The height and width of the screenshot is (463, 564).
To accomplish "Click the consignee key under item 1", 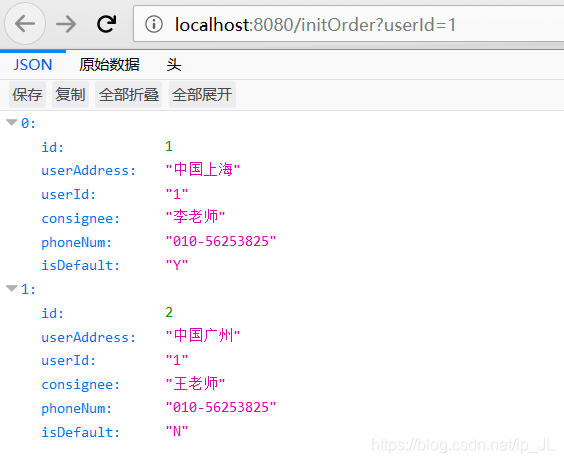I will [x=81, y=385].
